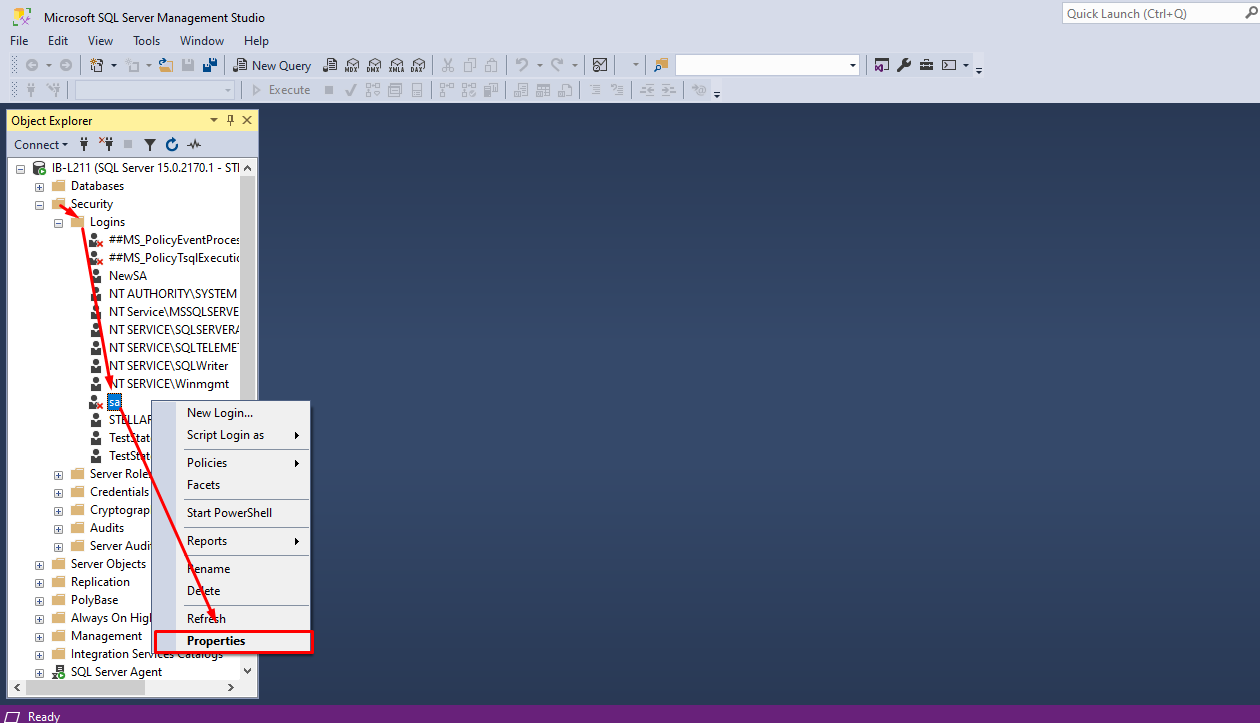Click the Activity Monitor toolbar icon
1260x723 pixels.
pos(600,65)
